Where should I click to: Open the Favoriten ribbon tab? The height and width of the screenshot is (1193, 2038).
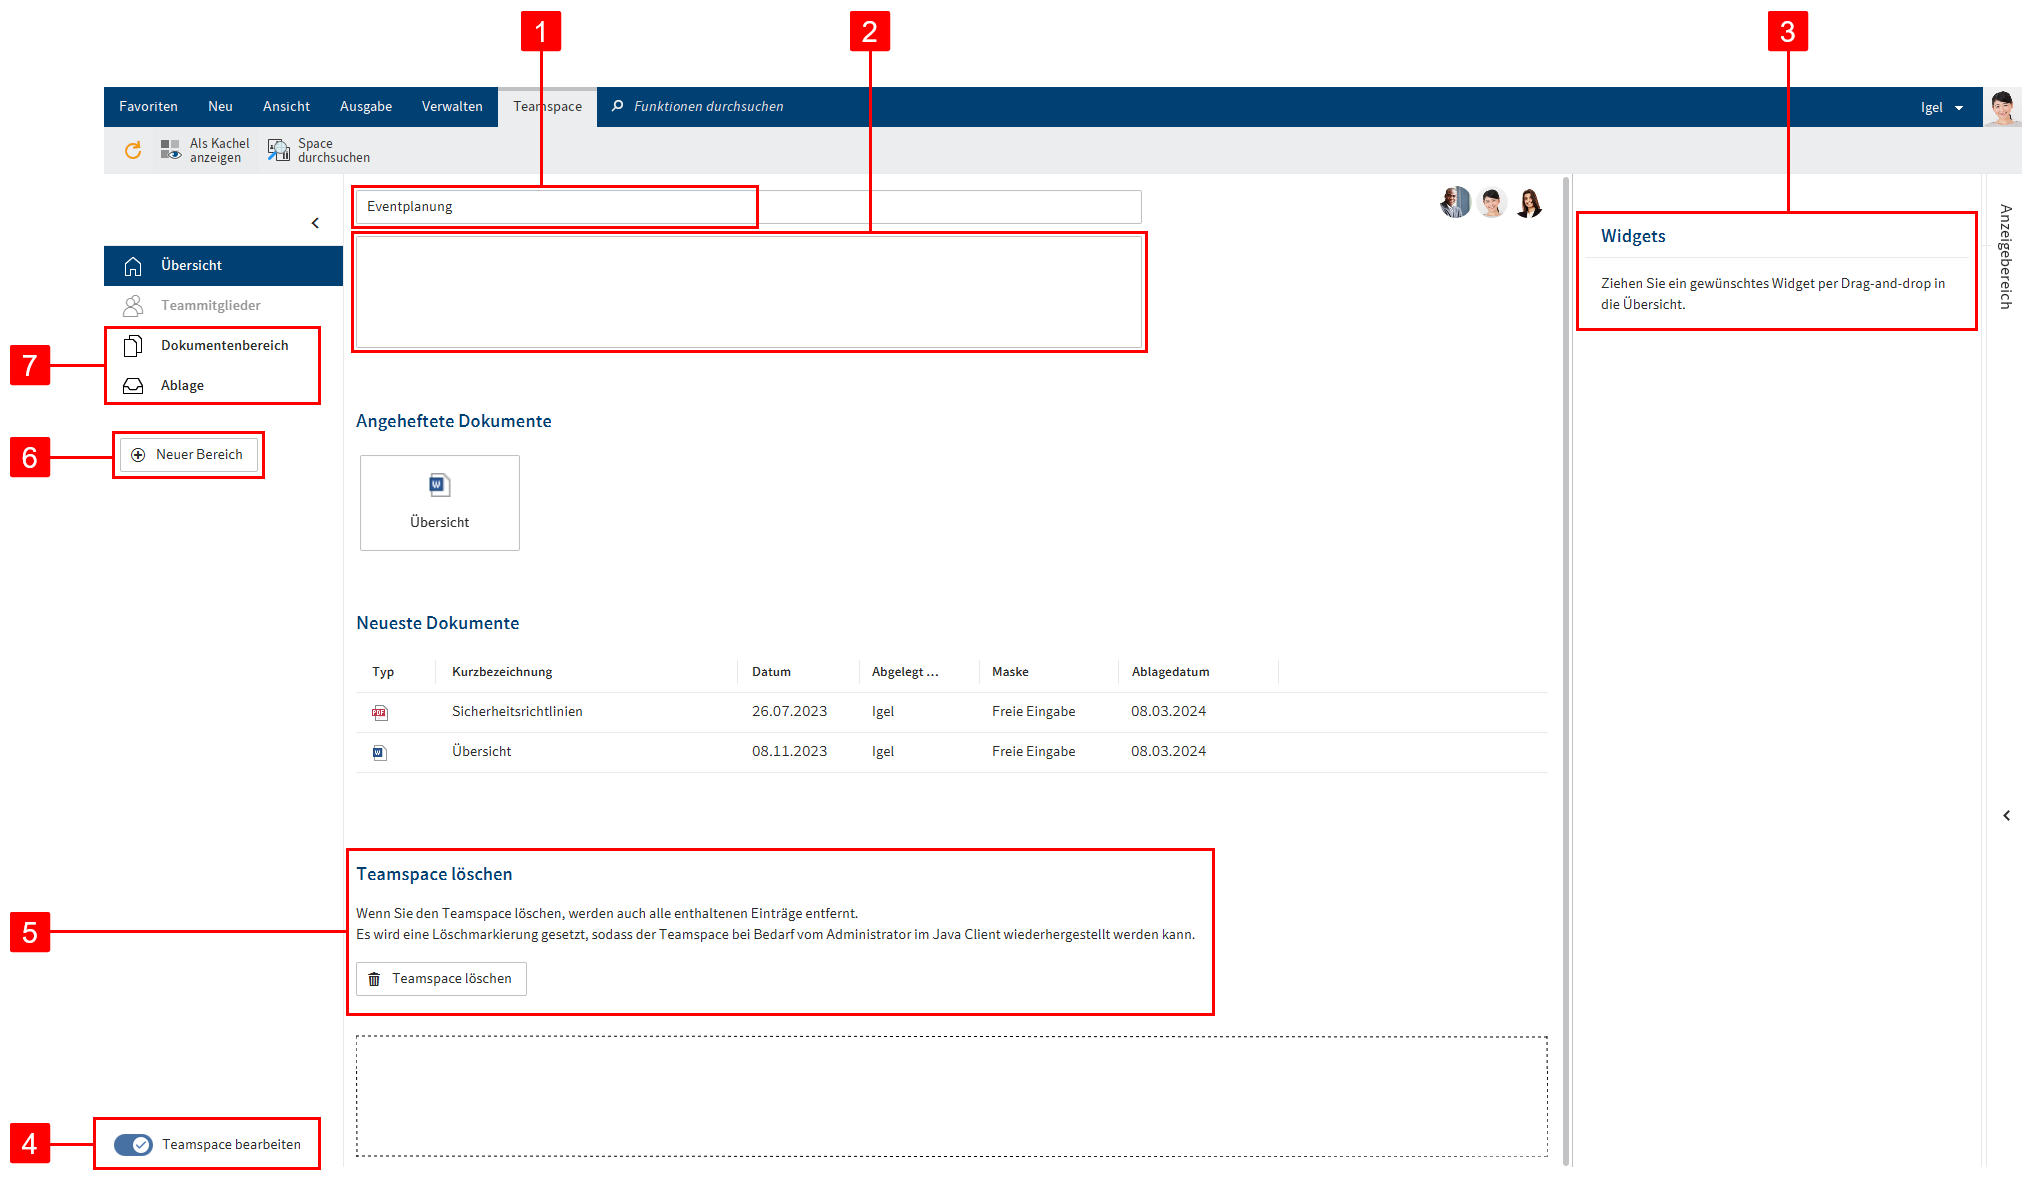point(148,107)
